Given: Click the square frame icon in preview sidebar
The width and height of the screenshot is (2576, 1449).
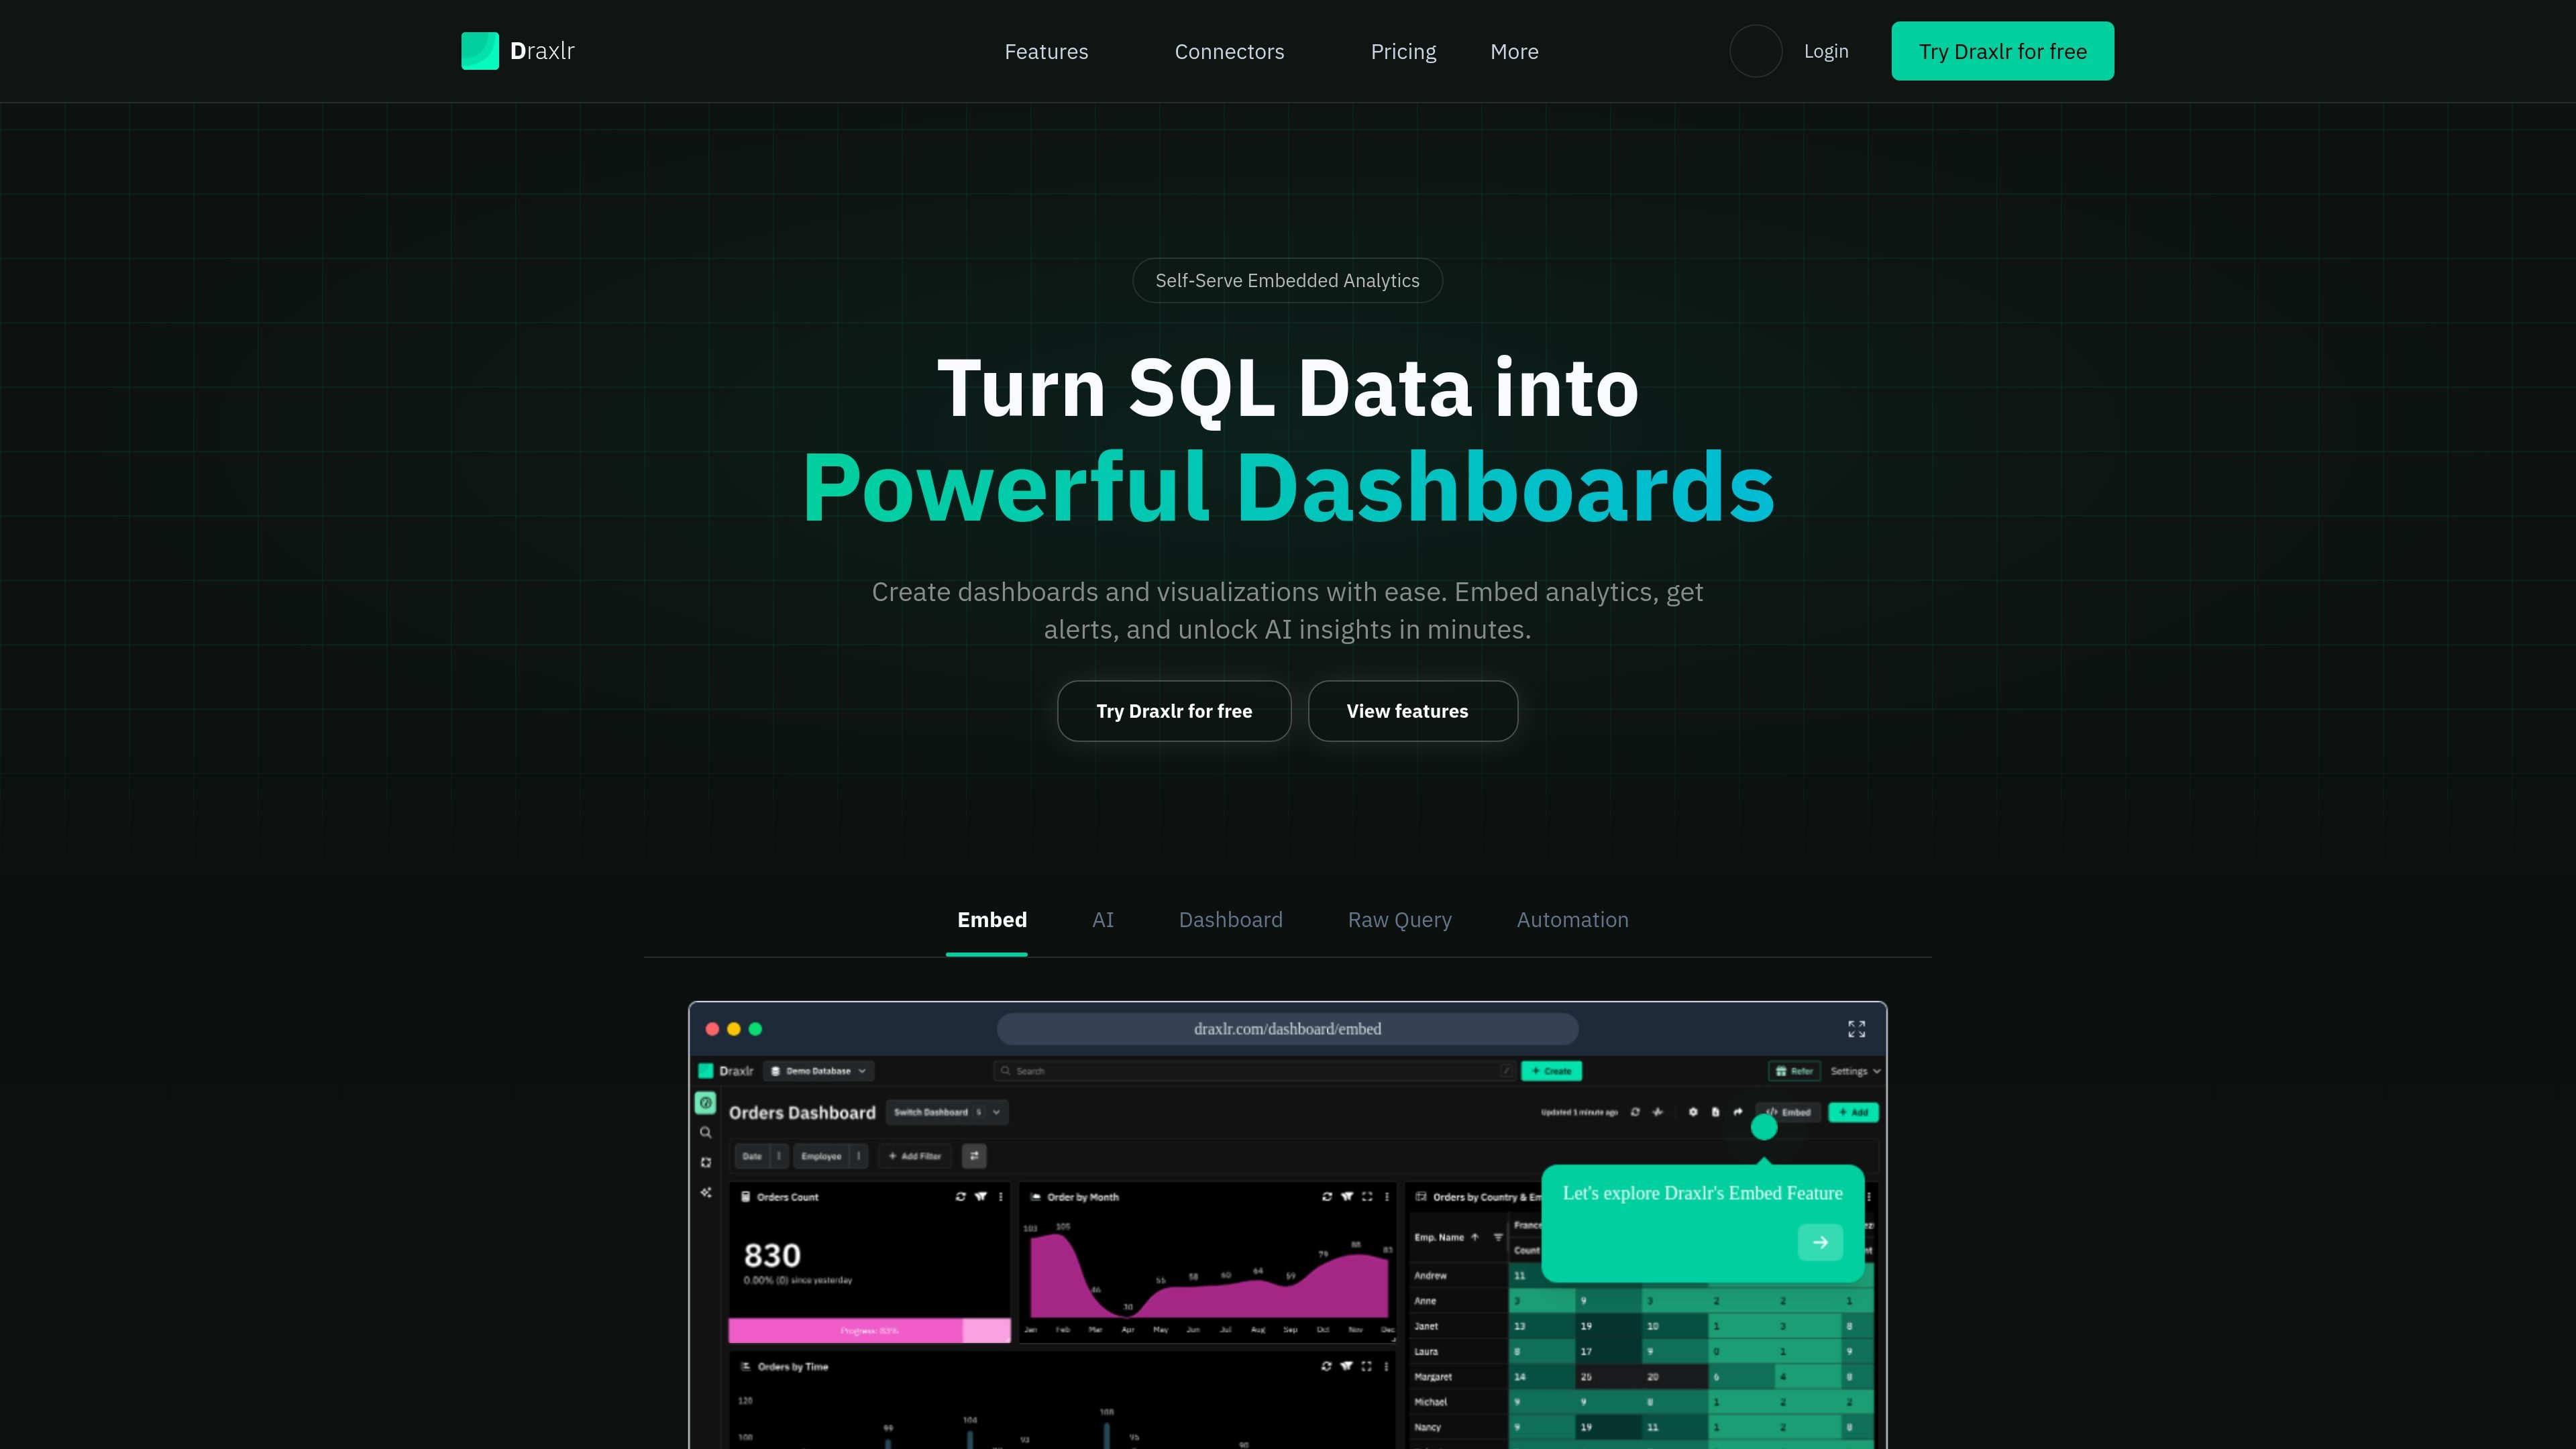Looking at the screenshot, I should (x=706, y=1162).
